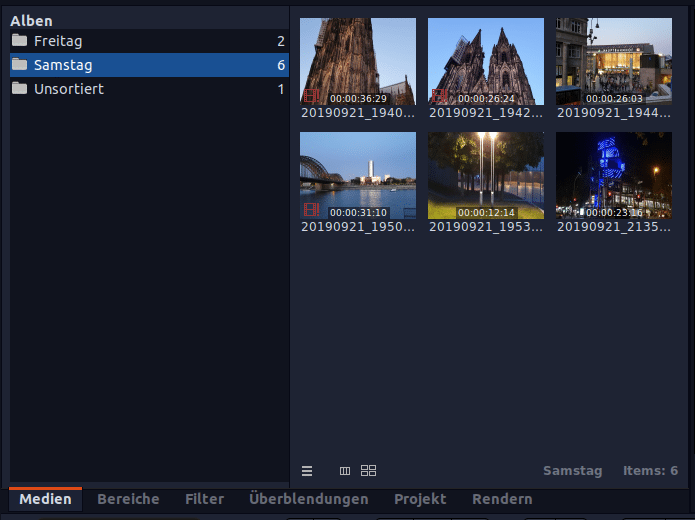Image resolution: width=695 pixels, height=520 pixels.
Task: Select the 20190921_1953 street lamp clip
Action: point(486,176)
